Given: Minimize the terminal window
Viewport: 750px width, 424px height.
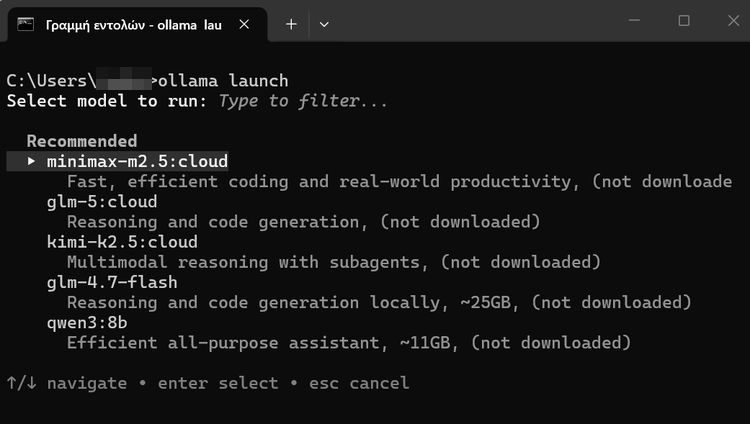Looking at the screenshot, I should (x=636, y=21).
